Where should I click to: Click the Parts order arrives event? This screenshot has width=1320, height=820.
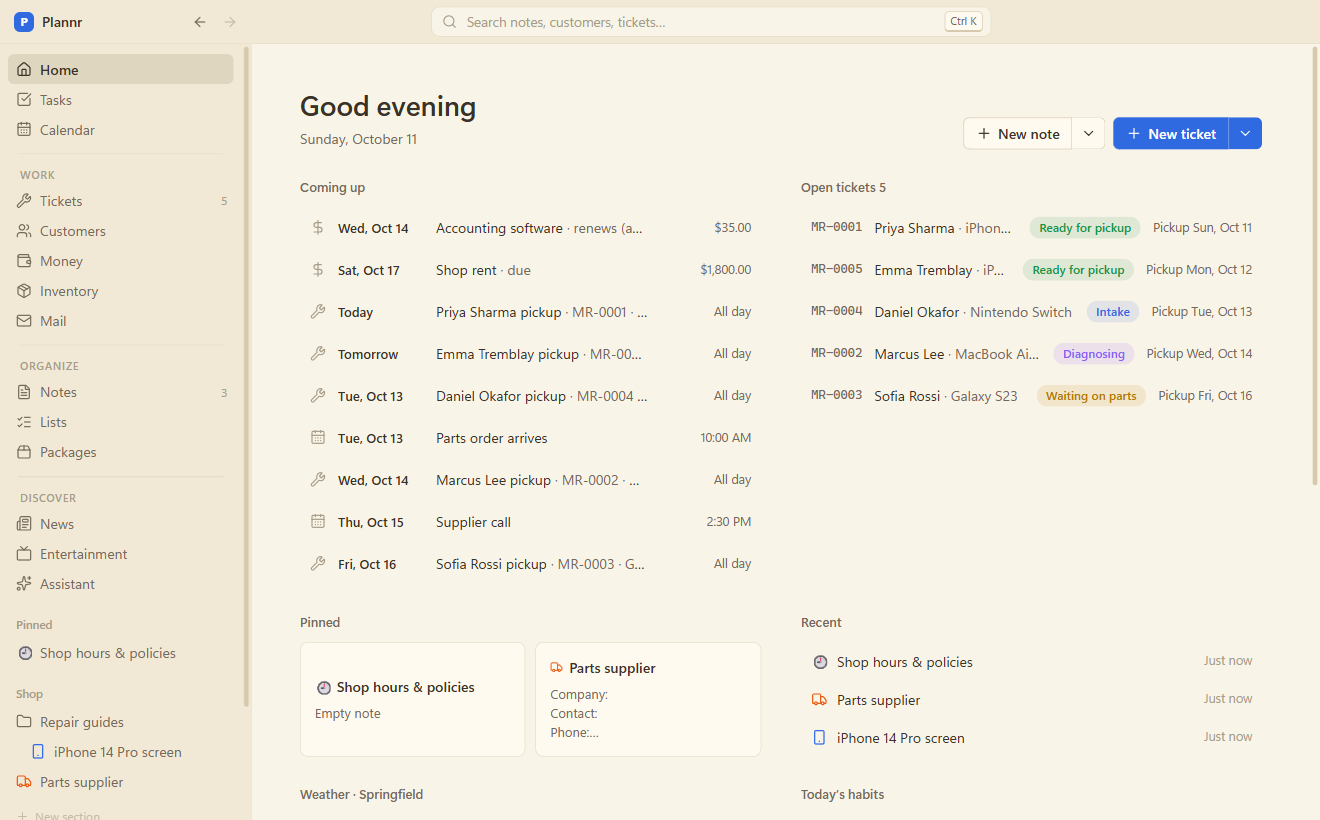click(531, 438)
